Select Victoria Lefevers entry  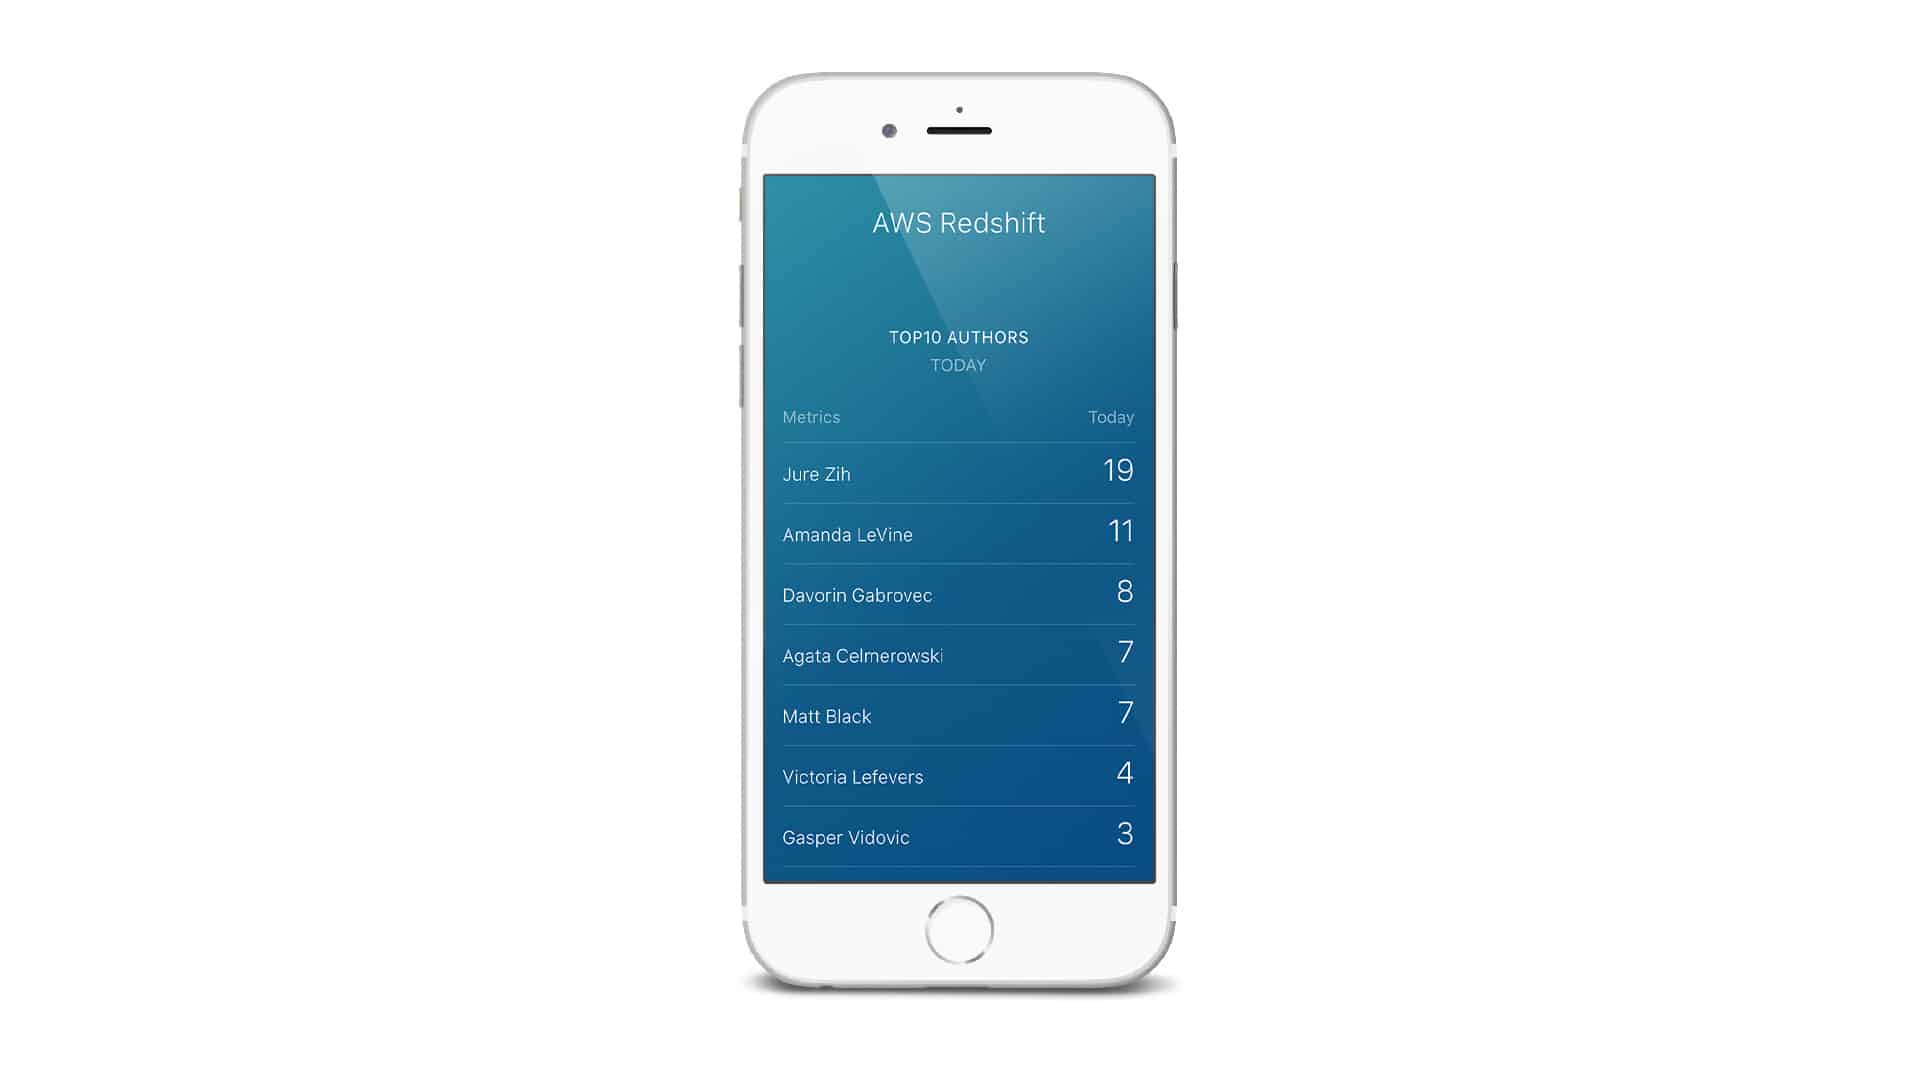(x=960, y=777)
